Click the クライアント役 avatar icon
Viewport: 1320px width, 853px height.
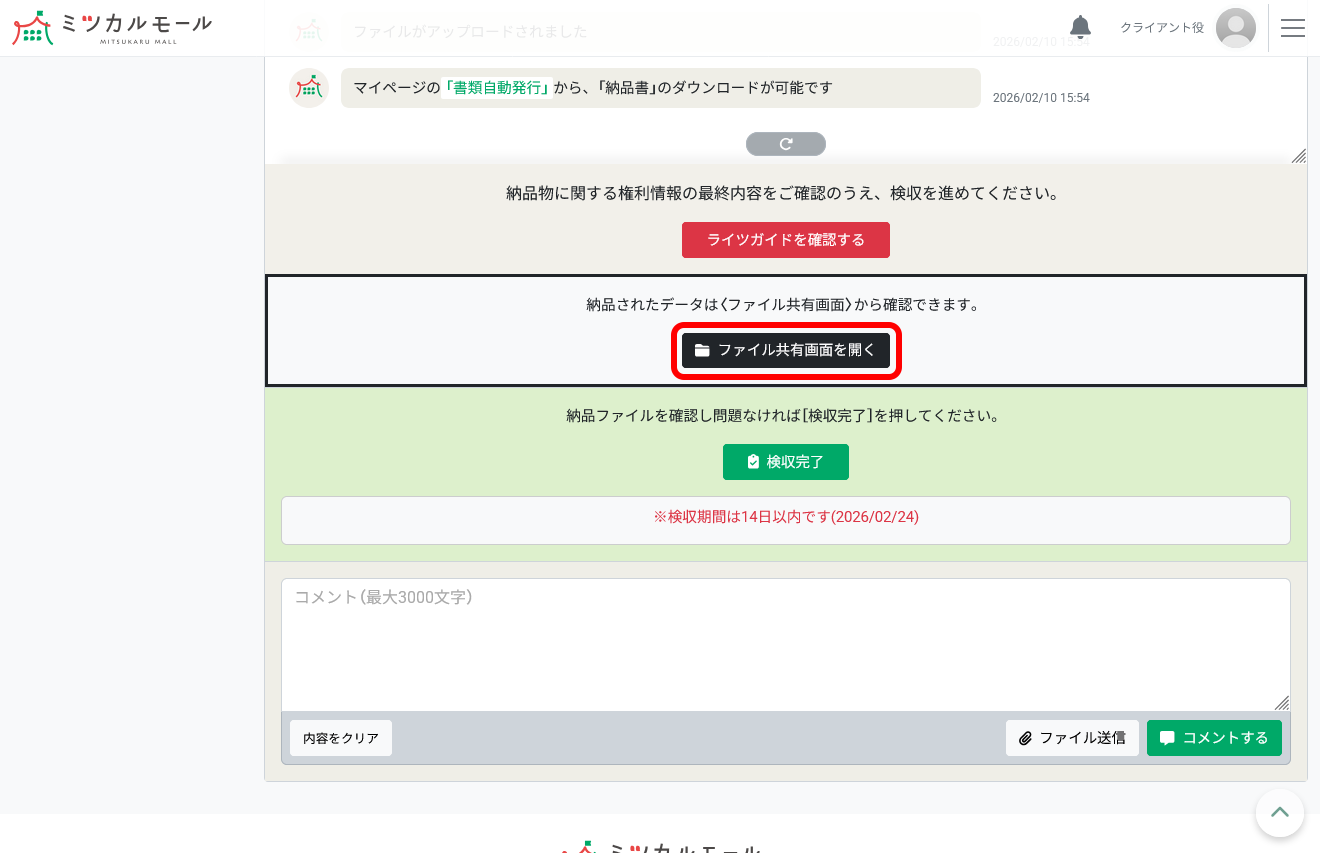point(1236,28)
